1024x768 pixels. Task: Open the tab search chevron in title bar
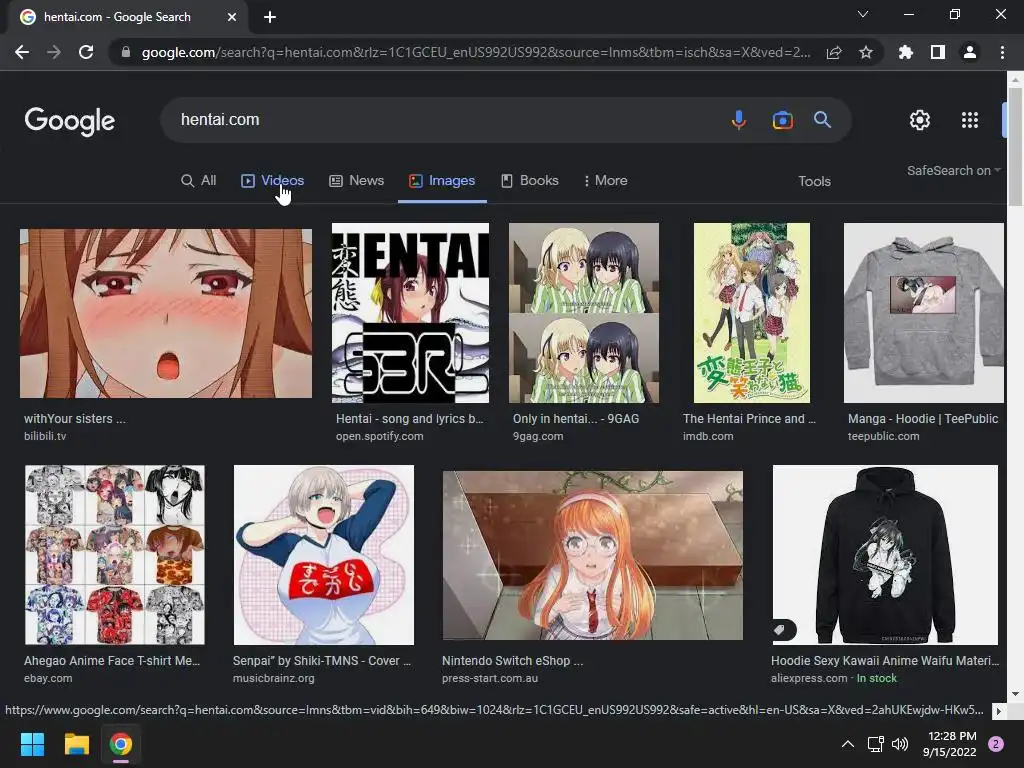click(x=863, y=14)
